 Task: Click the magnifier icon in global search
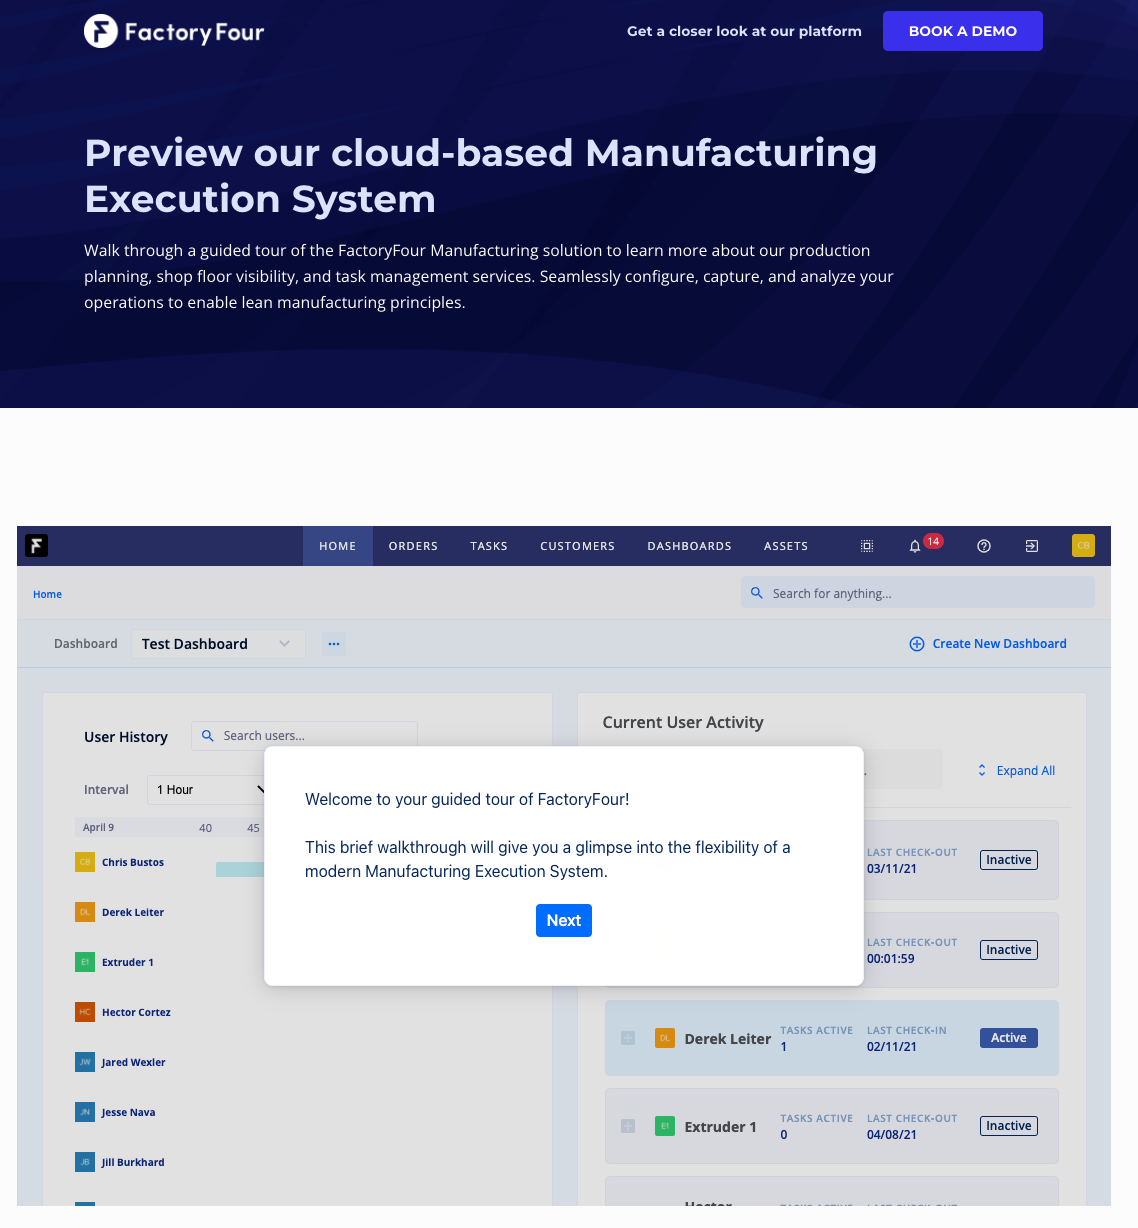pos(757,593)
